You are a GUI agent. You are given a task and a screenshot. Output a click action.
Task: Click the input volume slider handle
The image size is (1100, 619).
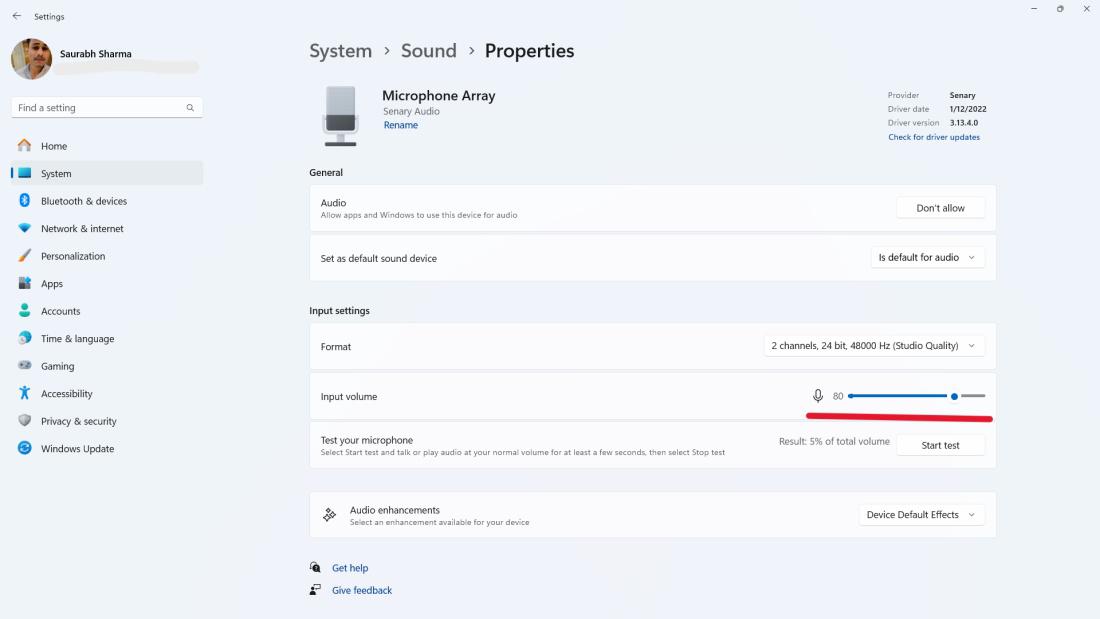click(x=954, y=397)
